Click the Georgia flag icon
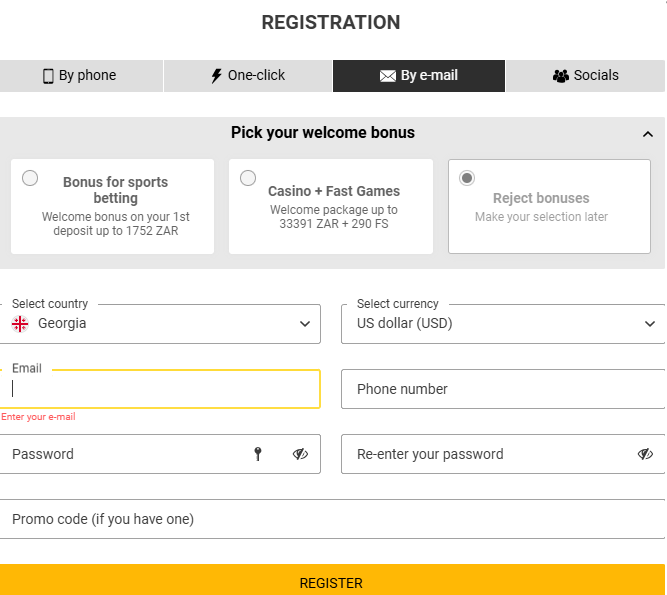Image resolution: width=667 pixels, height=595 pixels. (20, 324)
